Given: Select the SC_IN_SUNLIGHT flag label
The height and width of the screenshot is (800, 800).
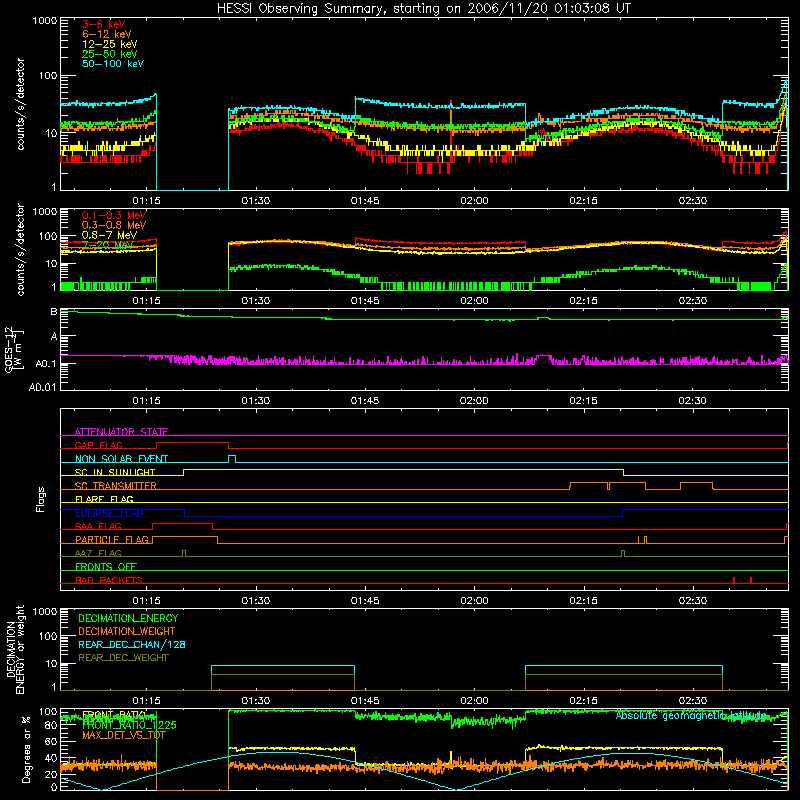Looking at the screenshot, I should pyautogui.click(x=115, y=472).
